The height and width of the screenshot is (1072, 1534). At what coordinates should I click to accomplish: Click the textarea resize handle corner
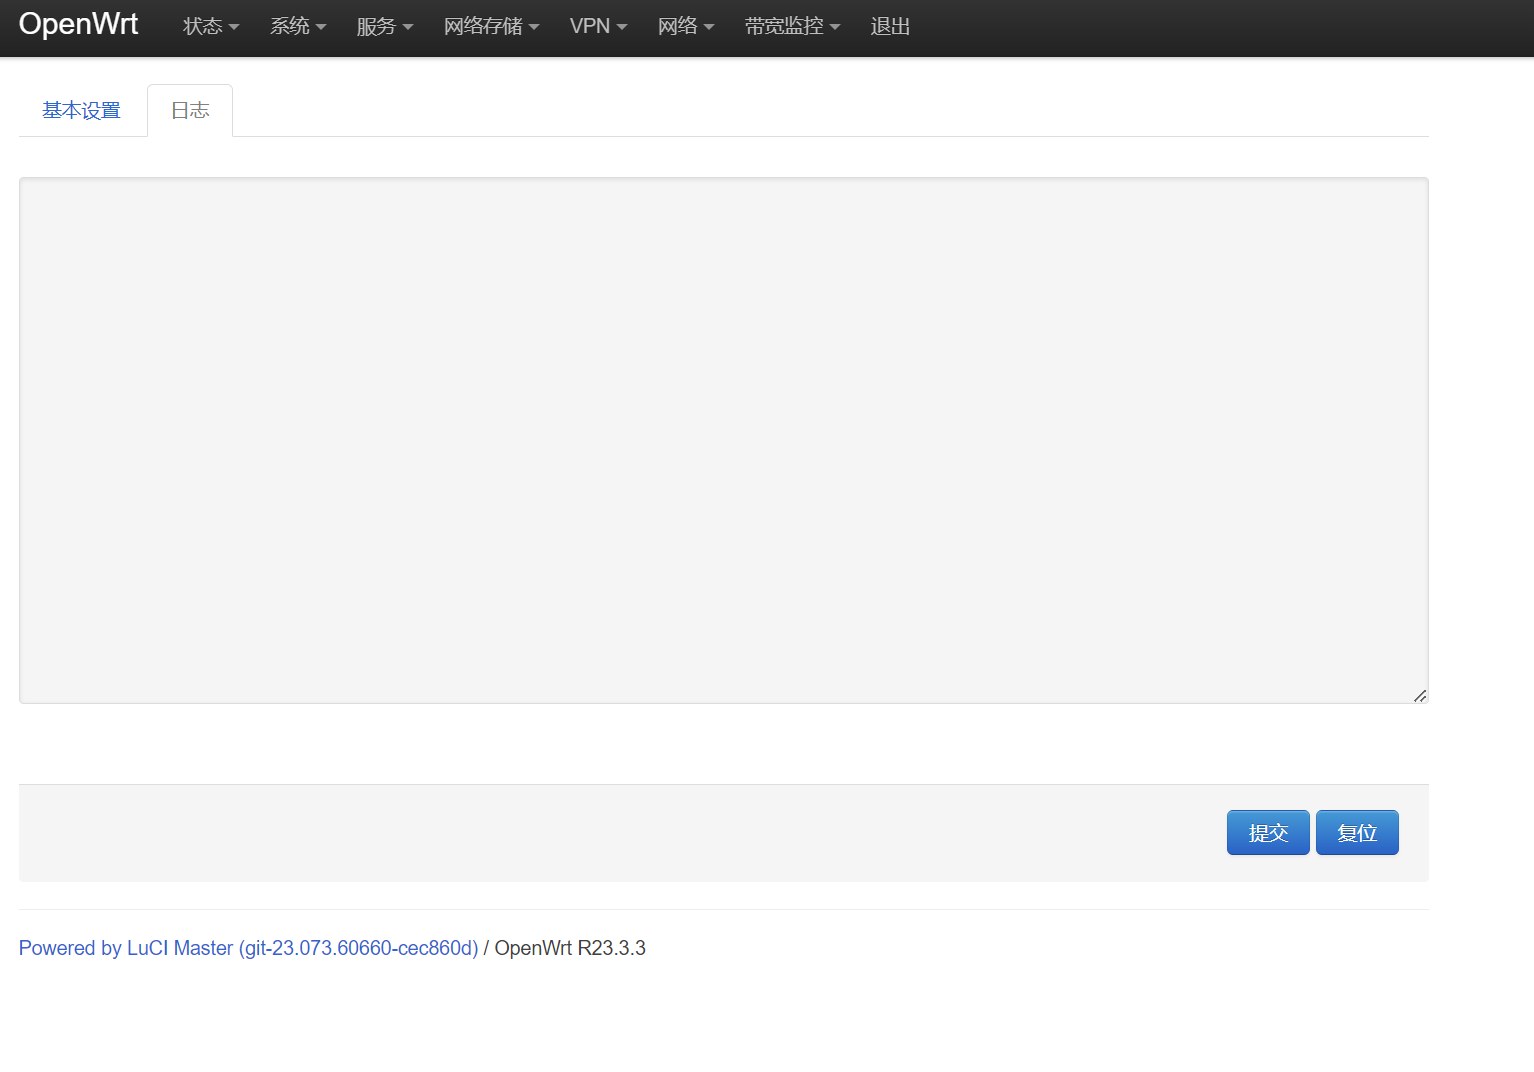(x=1420, y=696)
